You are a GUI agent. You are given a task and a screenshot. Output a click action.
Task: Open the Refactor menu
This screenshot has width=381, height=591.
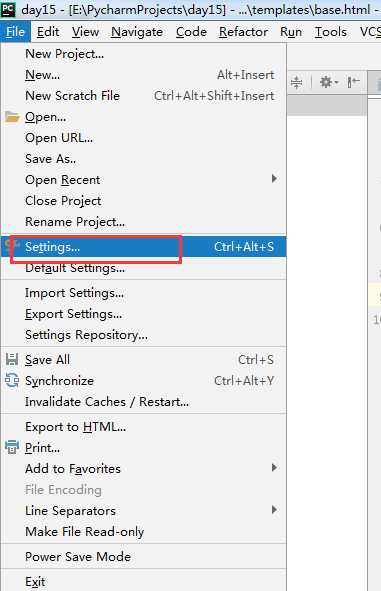click(243, 32)
